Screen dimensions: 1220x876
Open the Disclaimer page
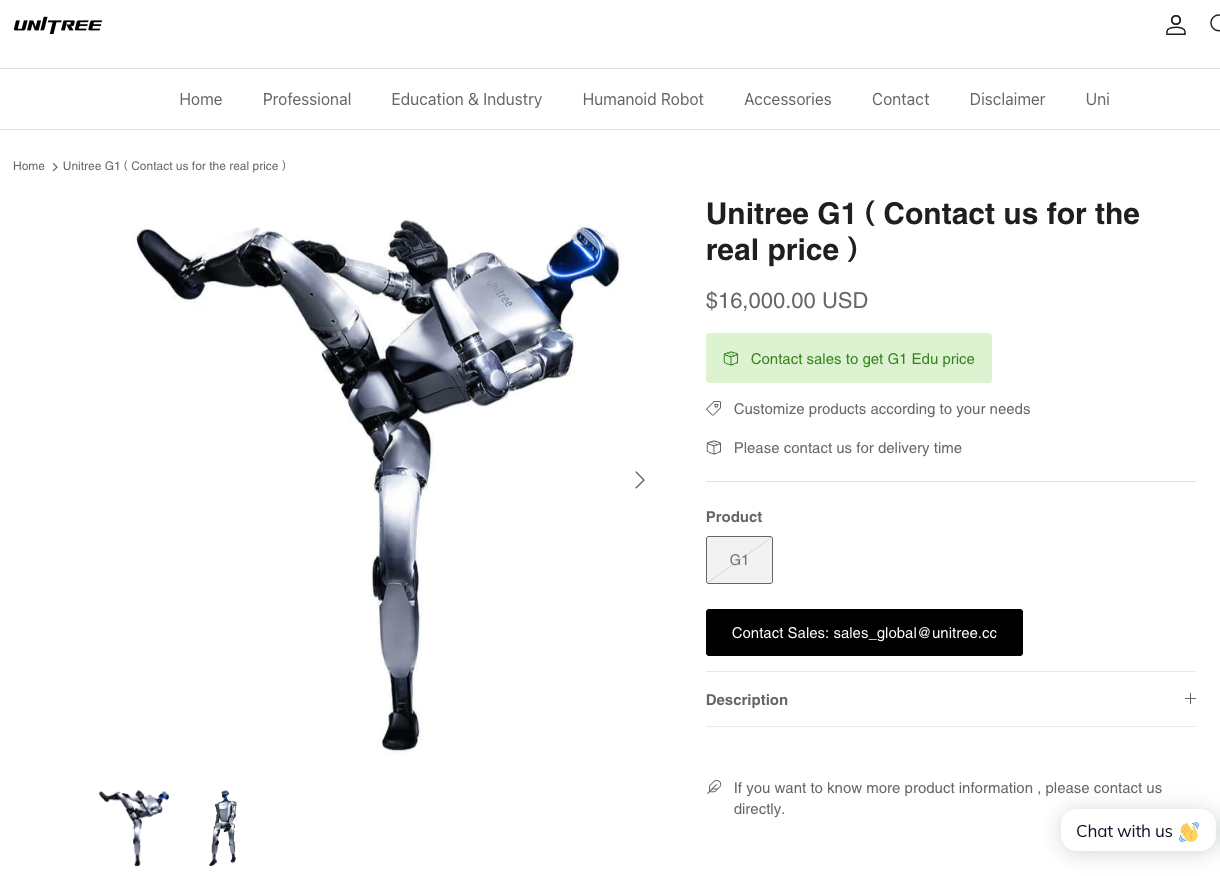coord(1007,99)
